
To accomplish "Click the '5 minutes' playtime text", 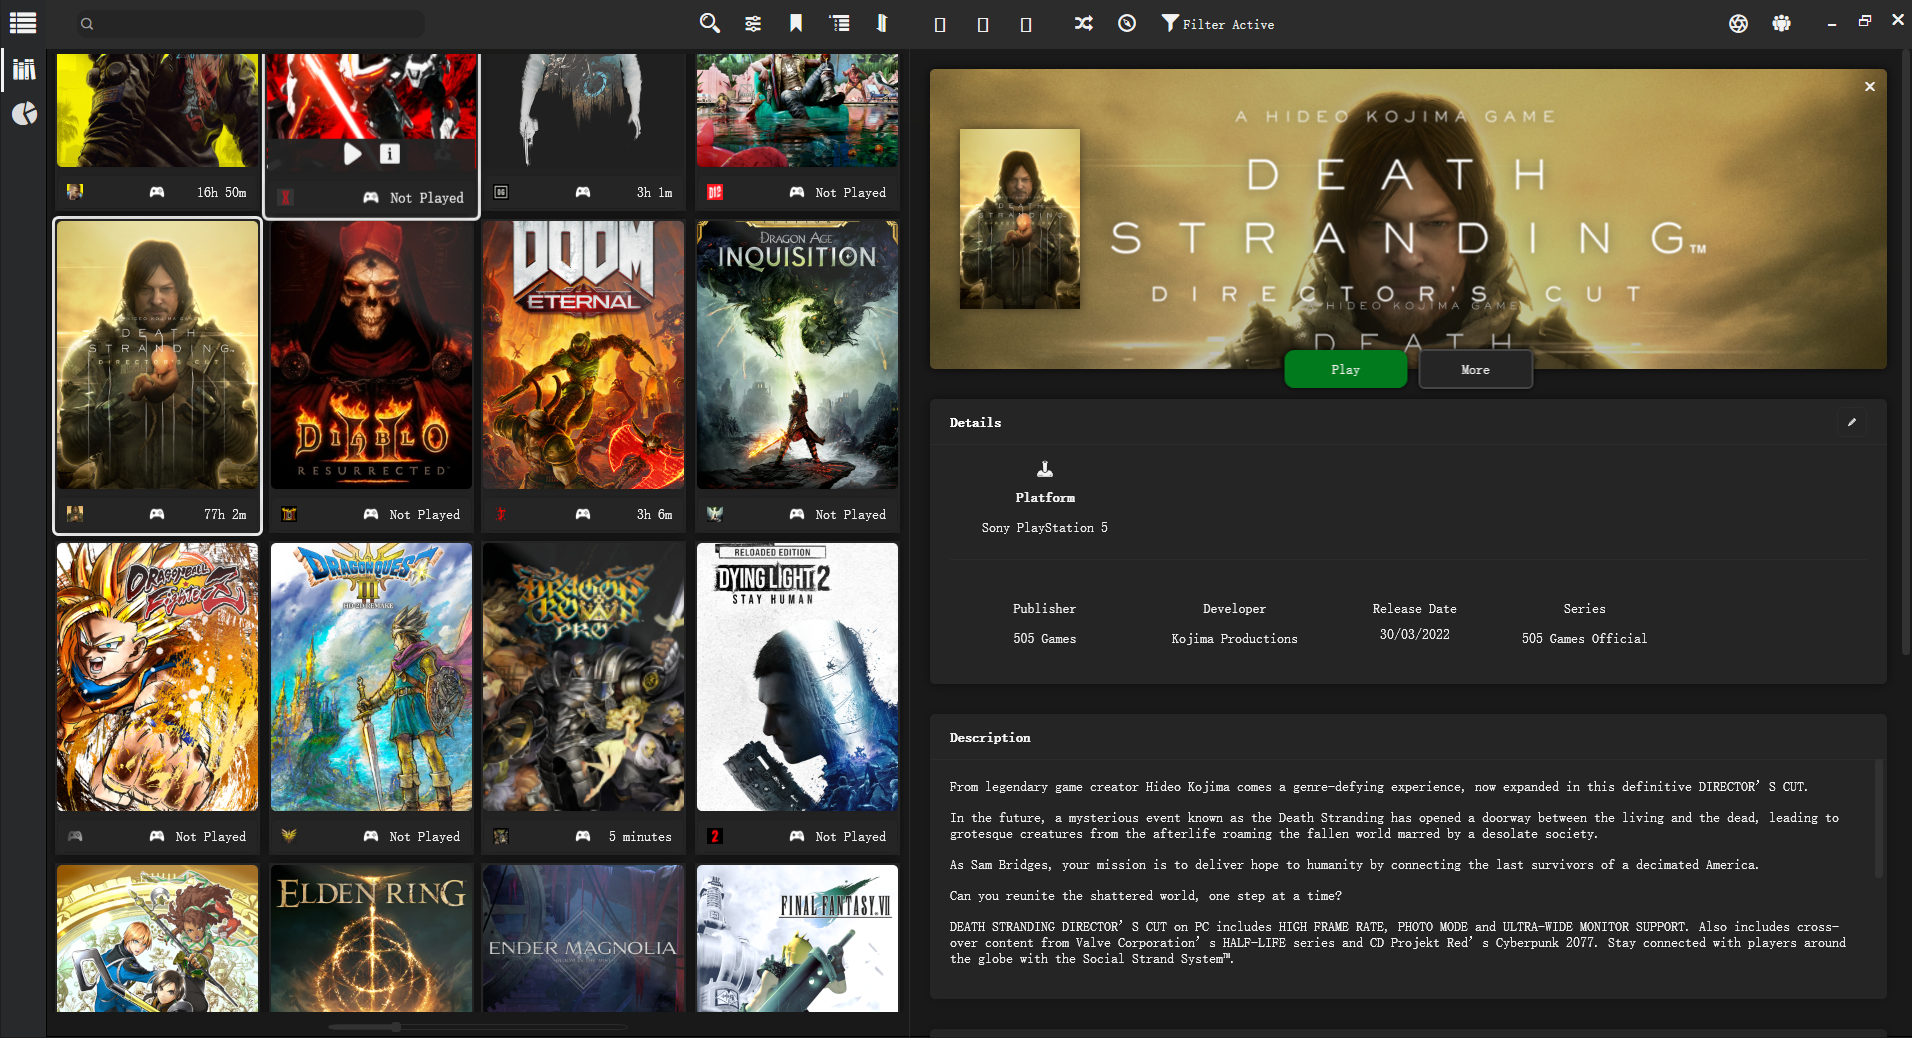I will pos(640,836).
